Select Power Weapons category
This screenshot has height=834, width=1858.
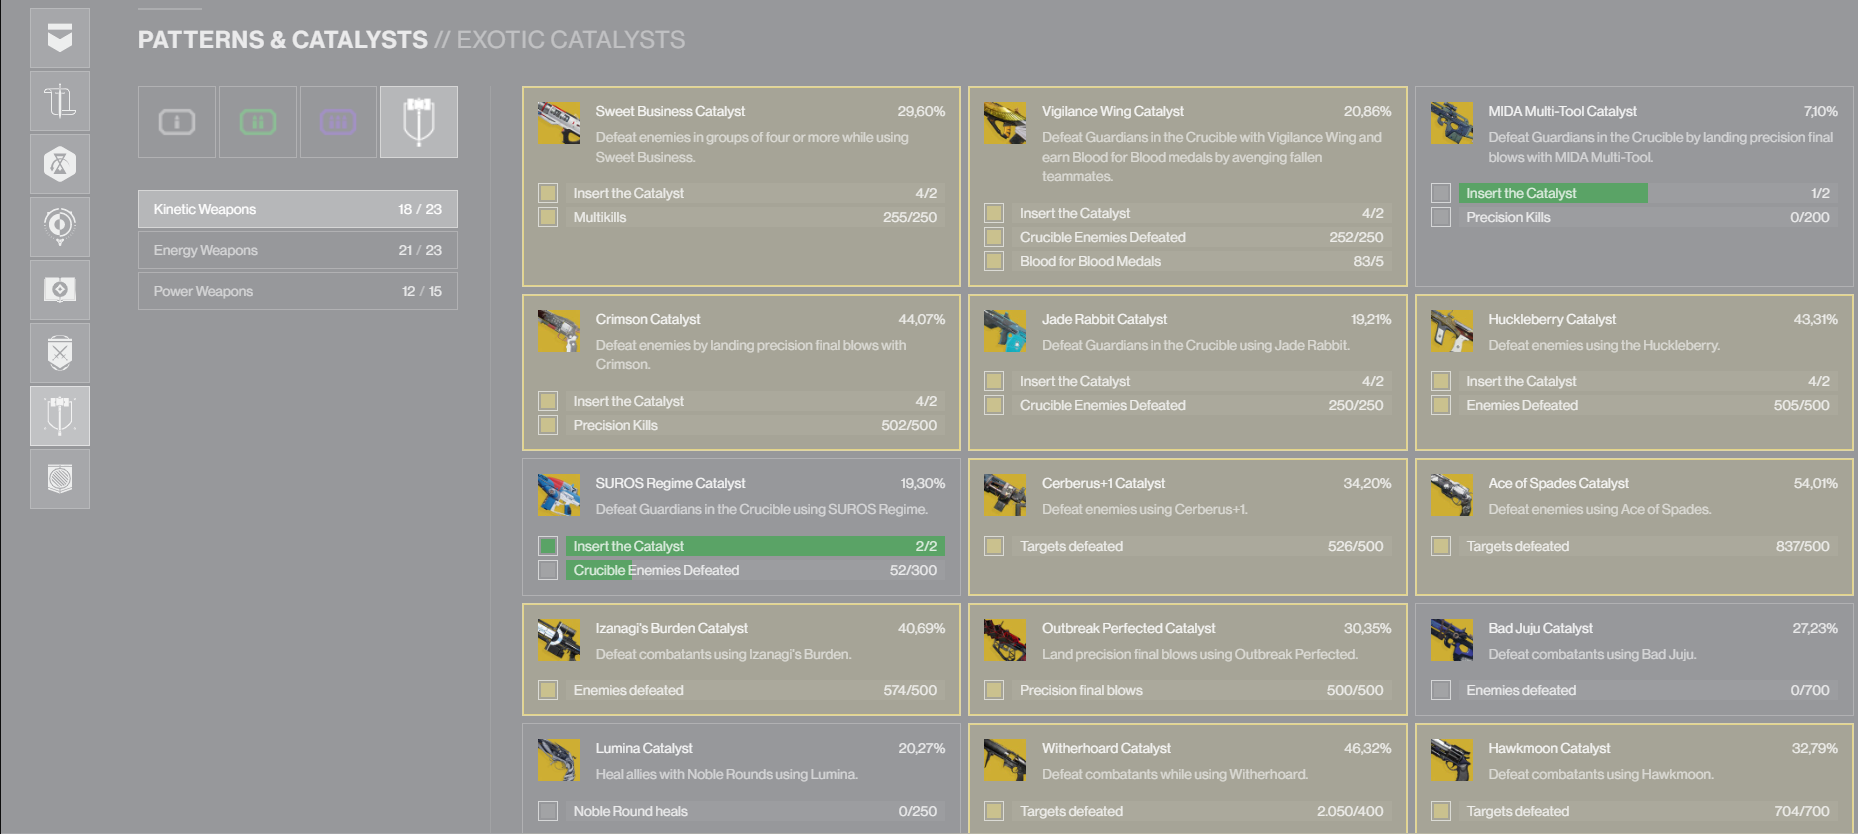298,291
